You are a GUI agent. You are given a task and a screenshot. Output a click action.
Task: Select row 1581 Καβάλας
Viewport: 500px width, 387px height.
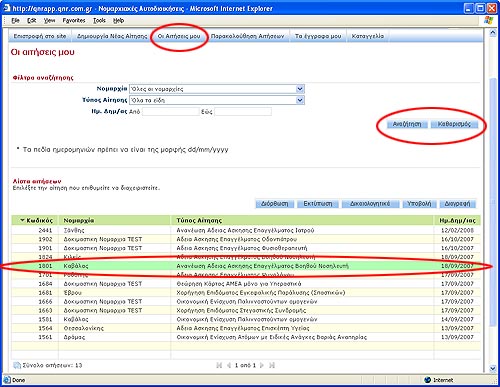pos(246,319)
